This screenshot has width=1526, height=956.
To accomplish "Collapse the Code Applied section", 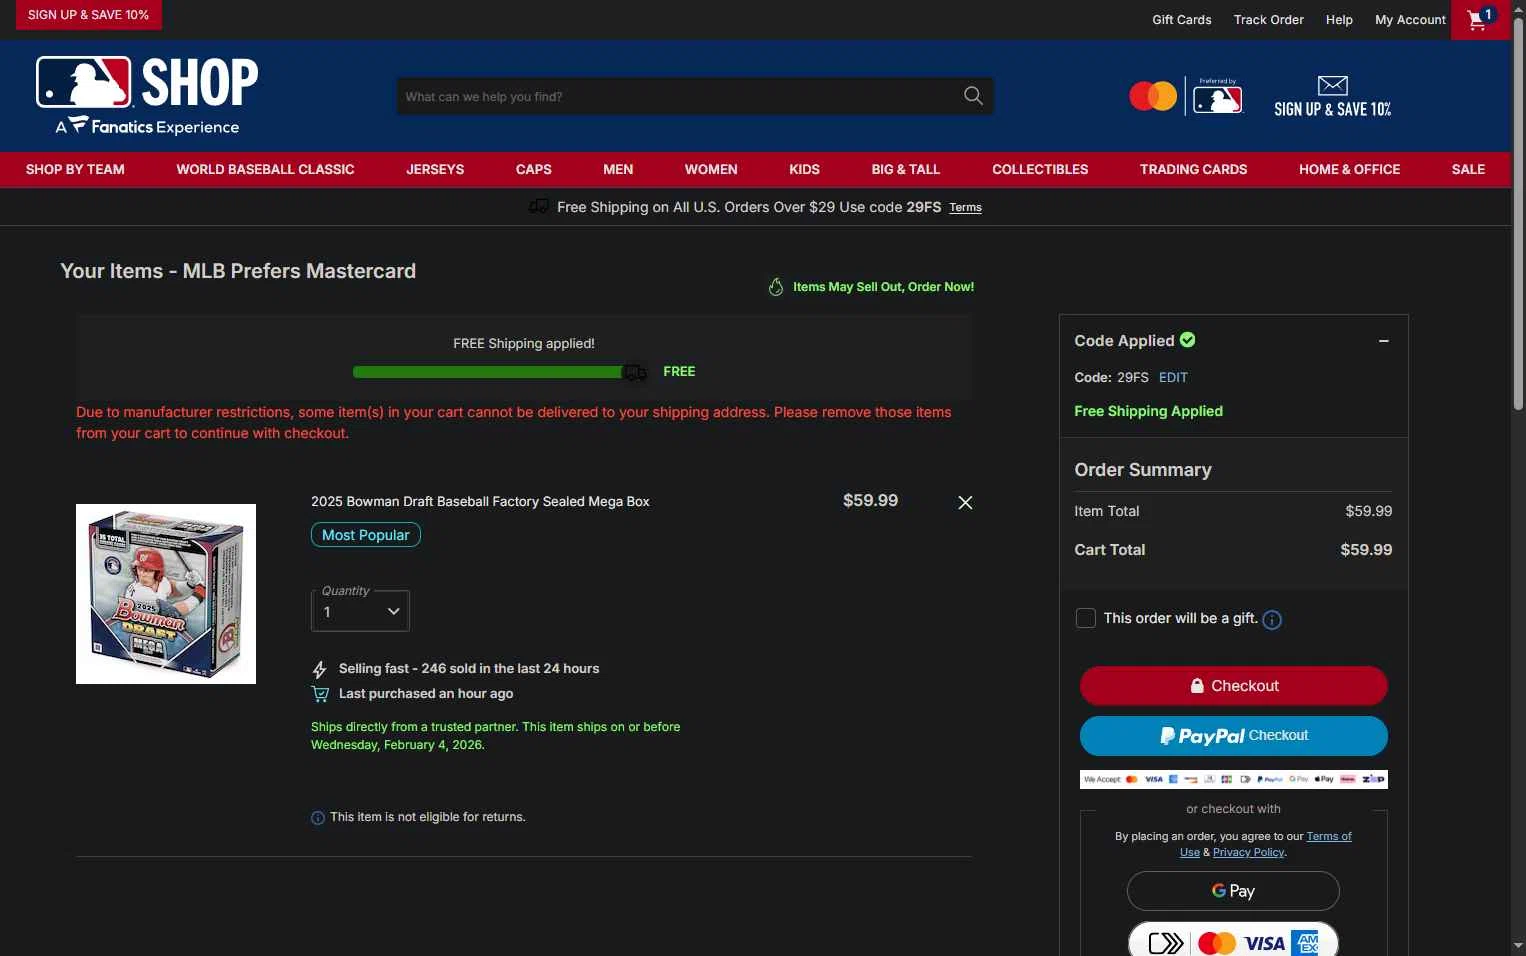I will [x=1384, y=341].
